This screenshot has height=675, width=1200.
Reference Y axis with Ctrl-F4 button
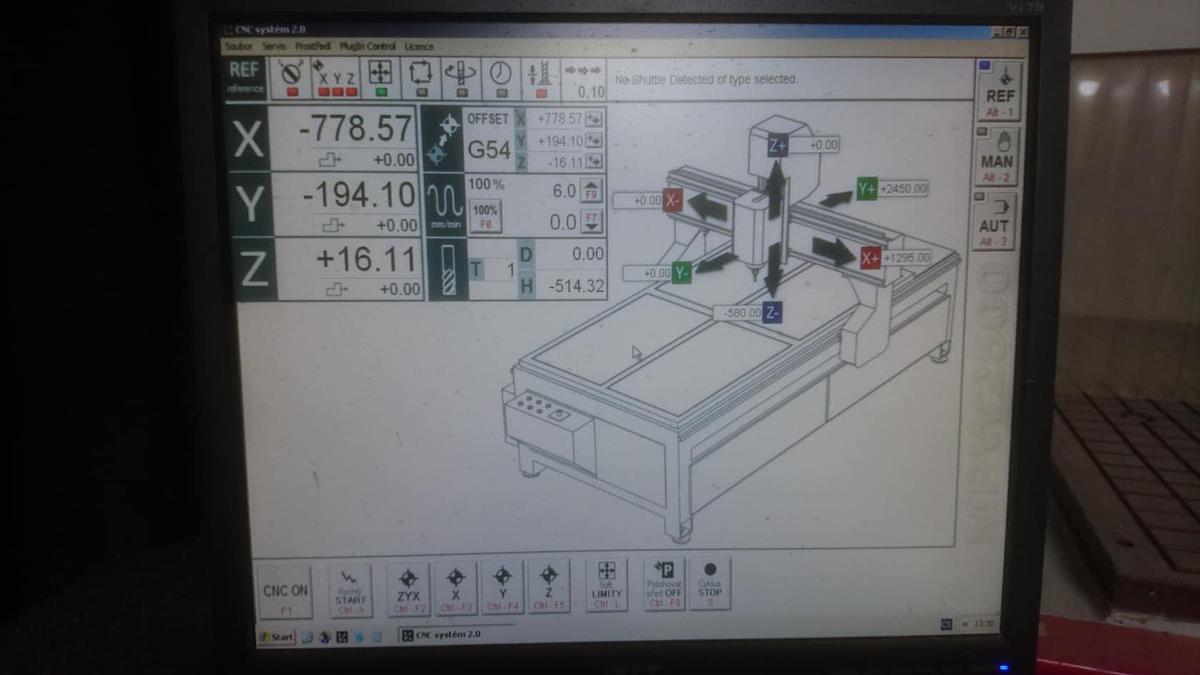(502, 586)
